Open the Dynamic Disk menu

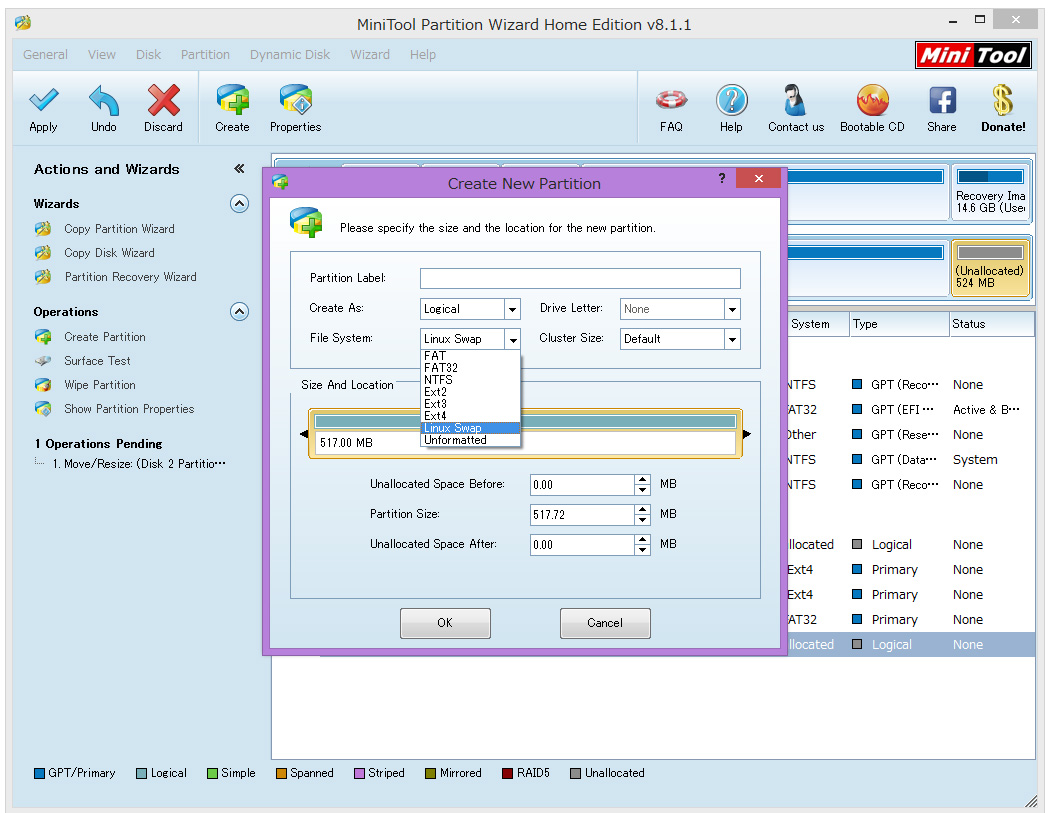pyautogui.click(x=290, y=55)
